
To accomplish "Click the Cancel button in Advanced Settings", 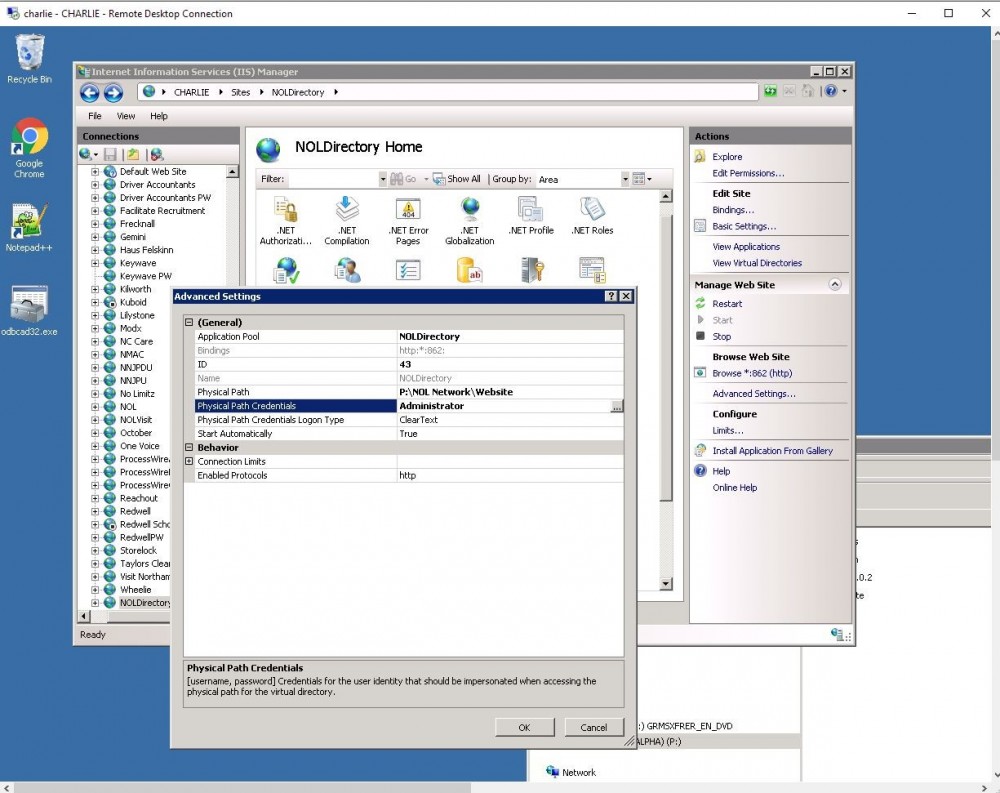I will pos(593,727).
